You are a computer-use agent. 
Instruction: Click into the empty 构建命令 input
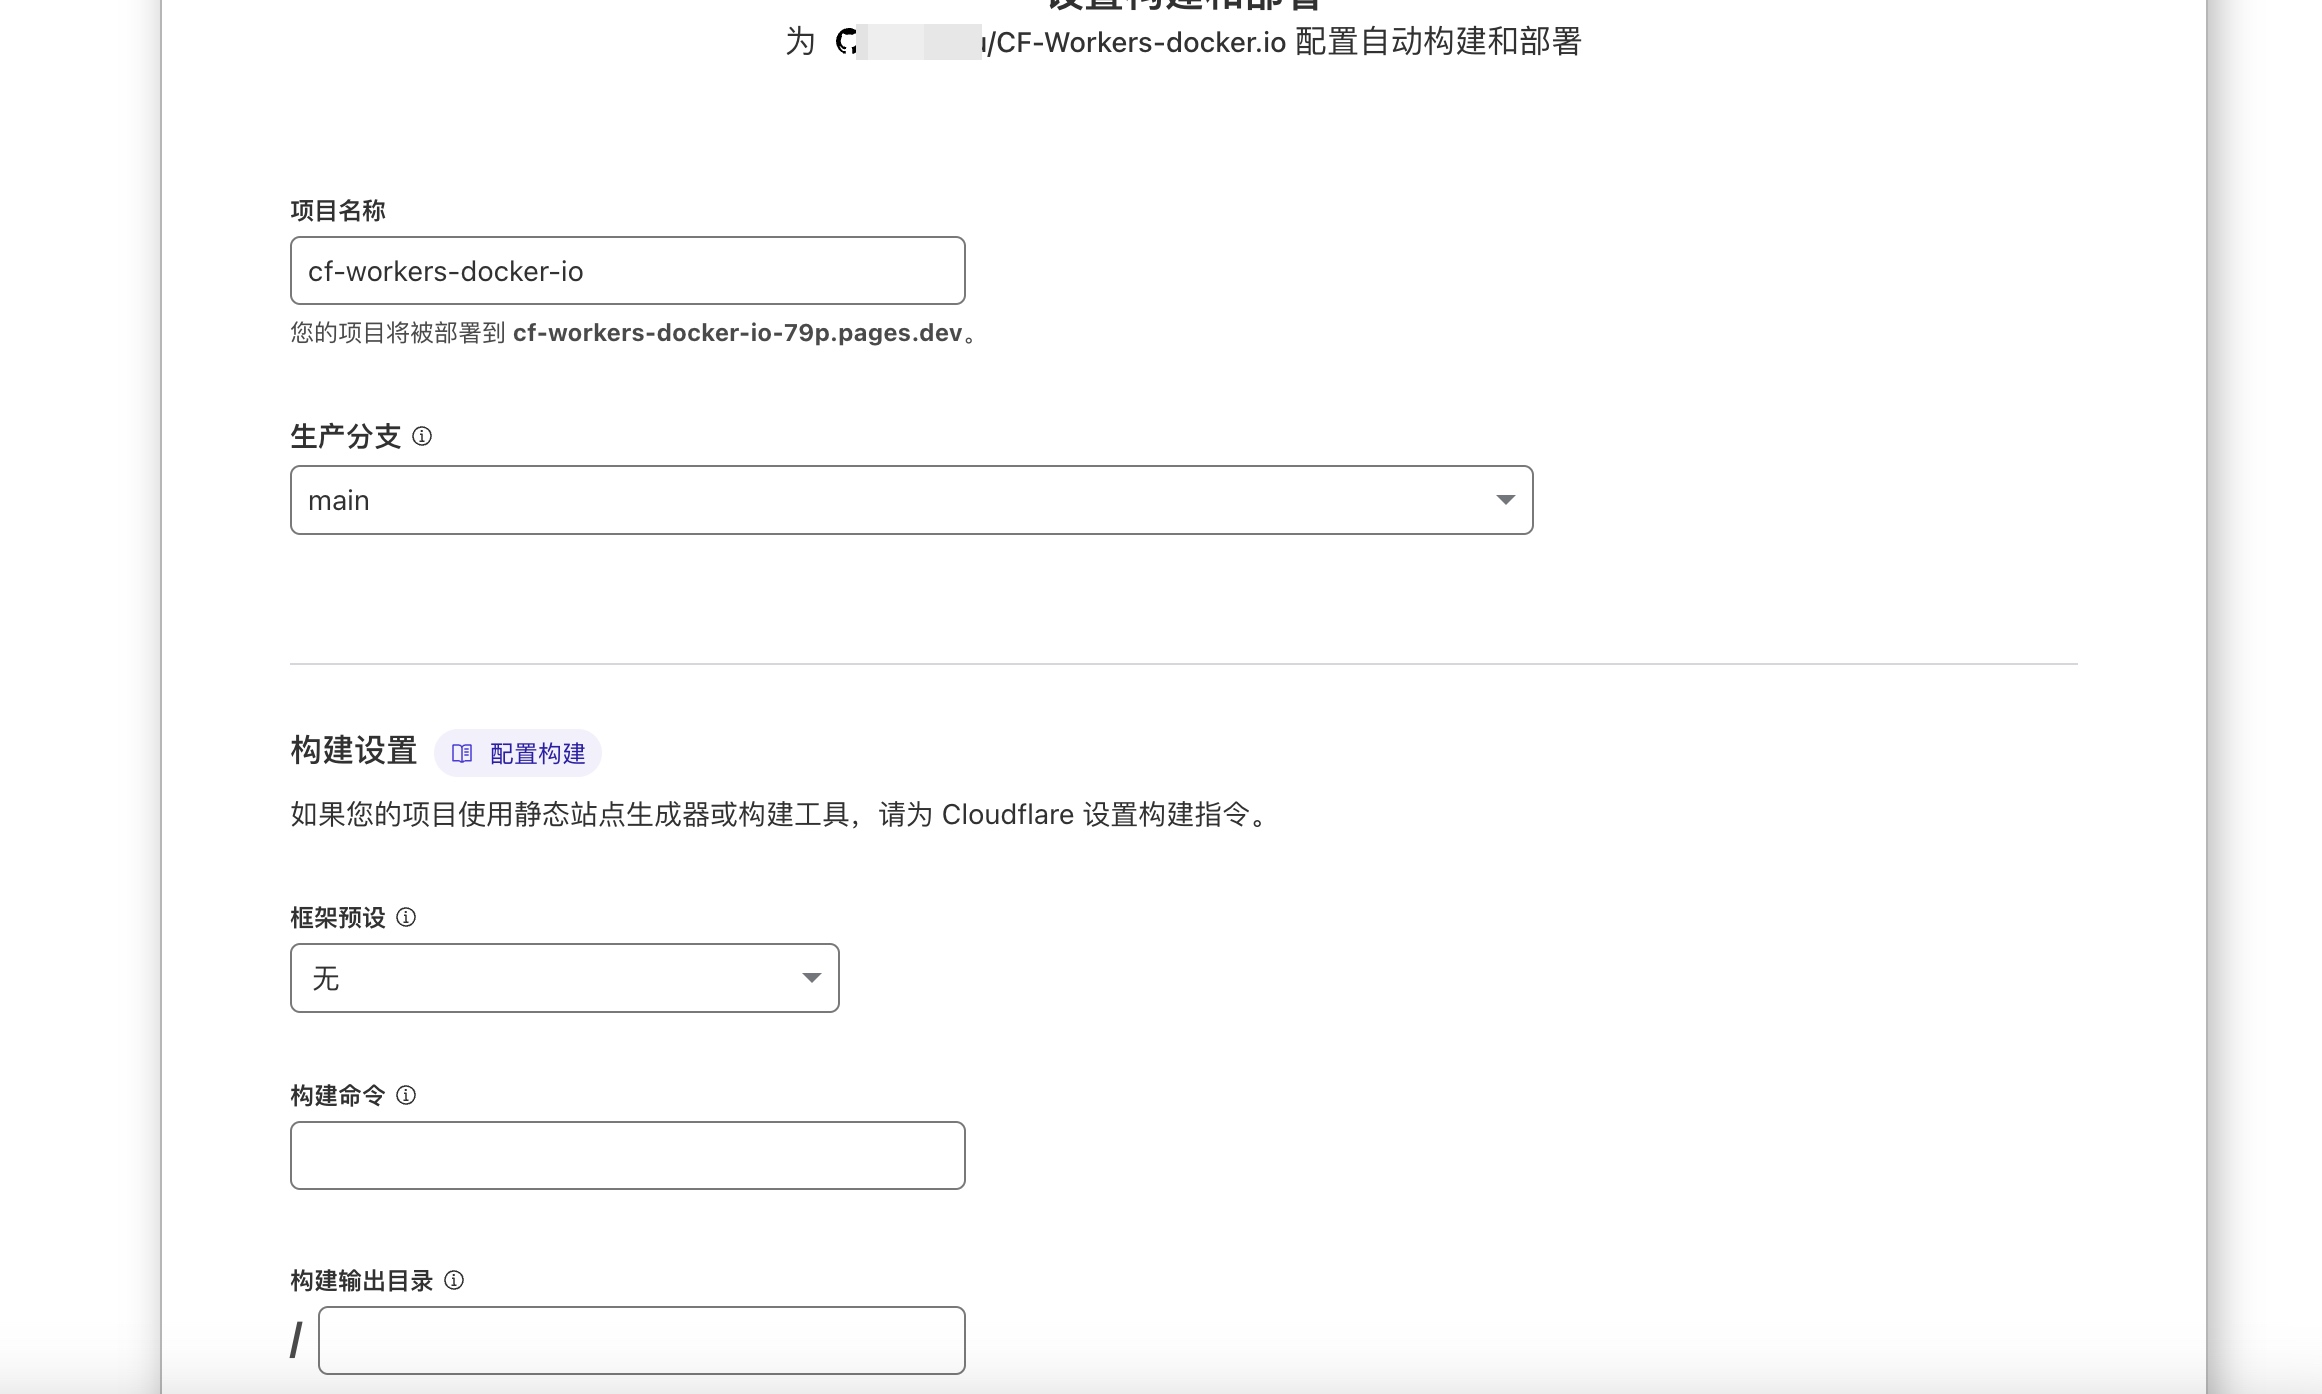click(627, 1156)
